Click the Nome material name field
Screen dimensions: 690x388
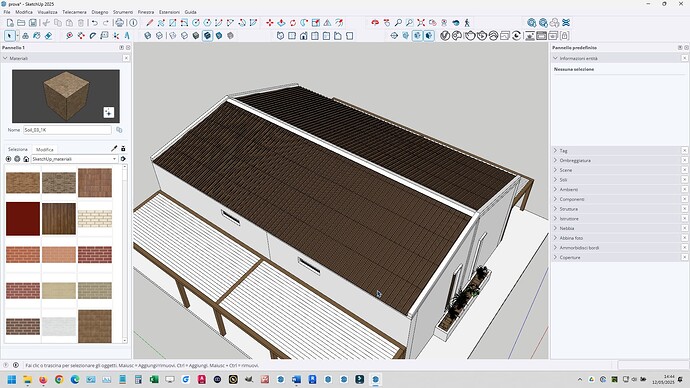(67, 130)
